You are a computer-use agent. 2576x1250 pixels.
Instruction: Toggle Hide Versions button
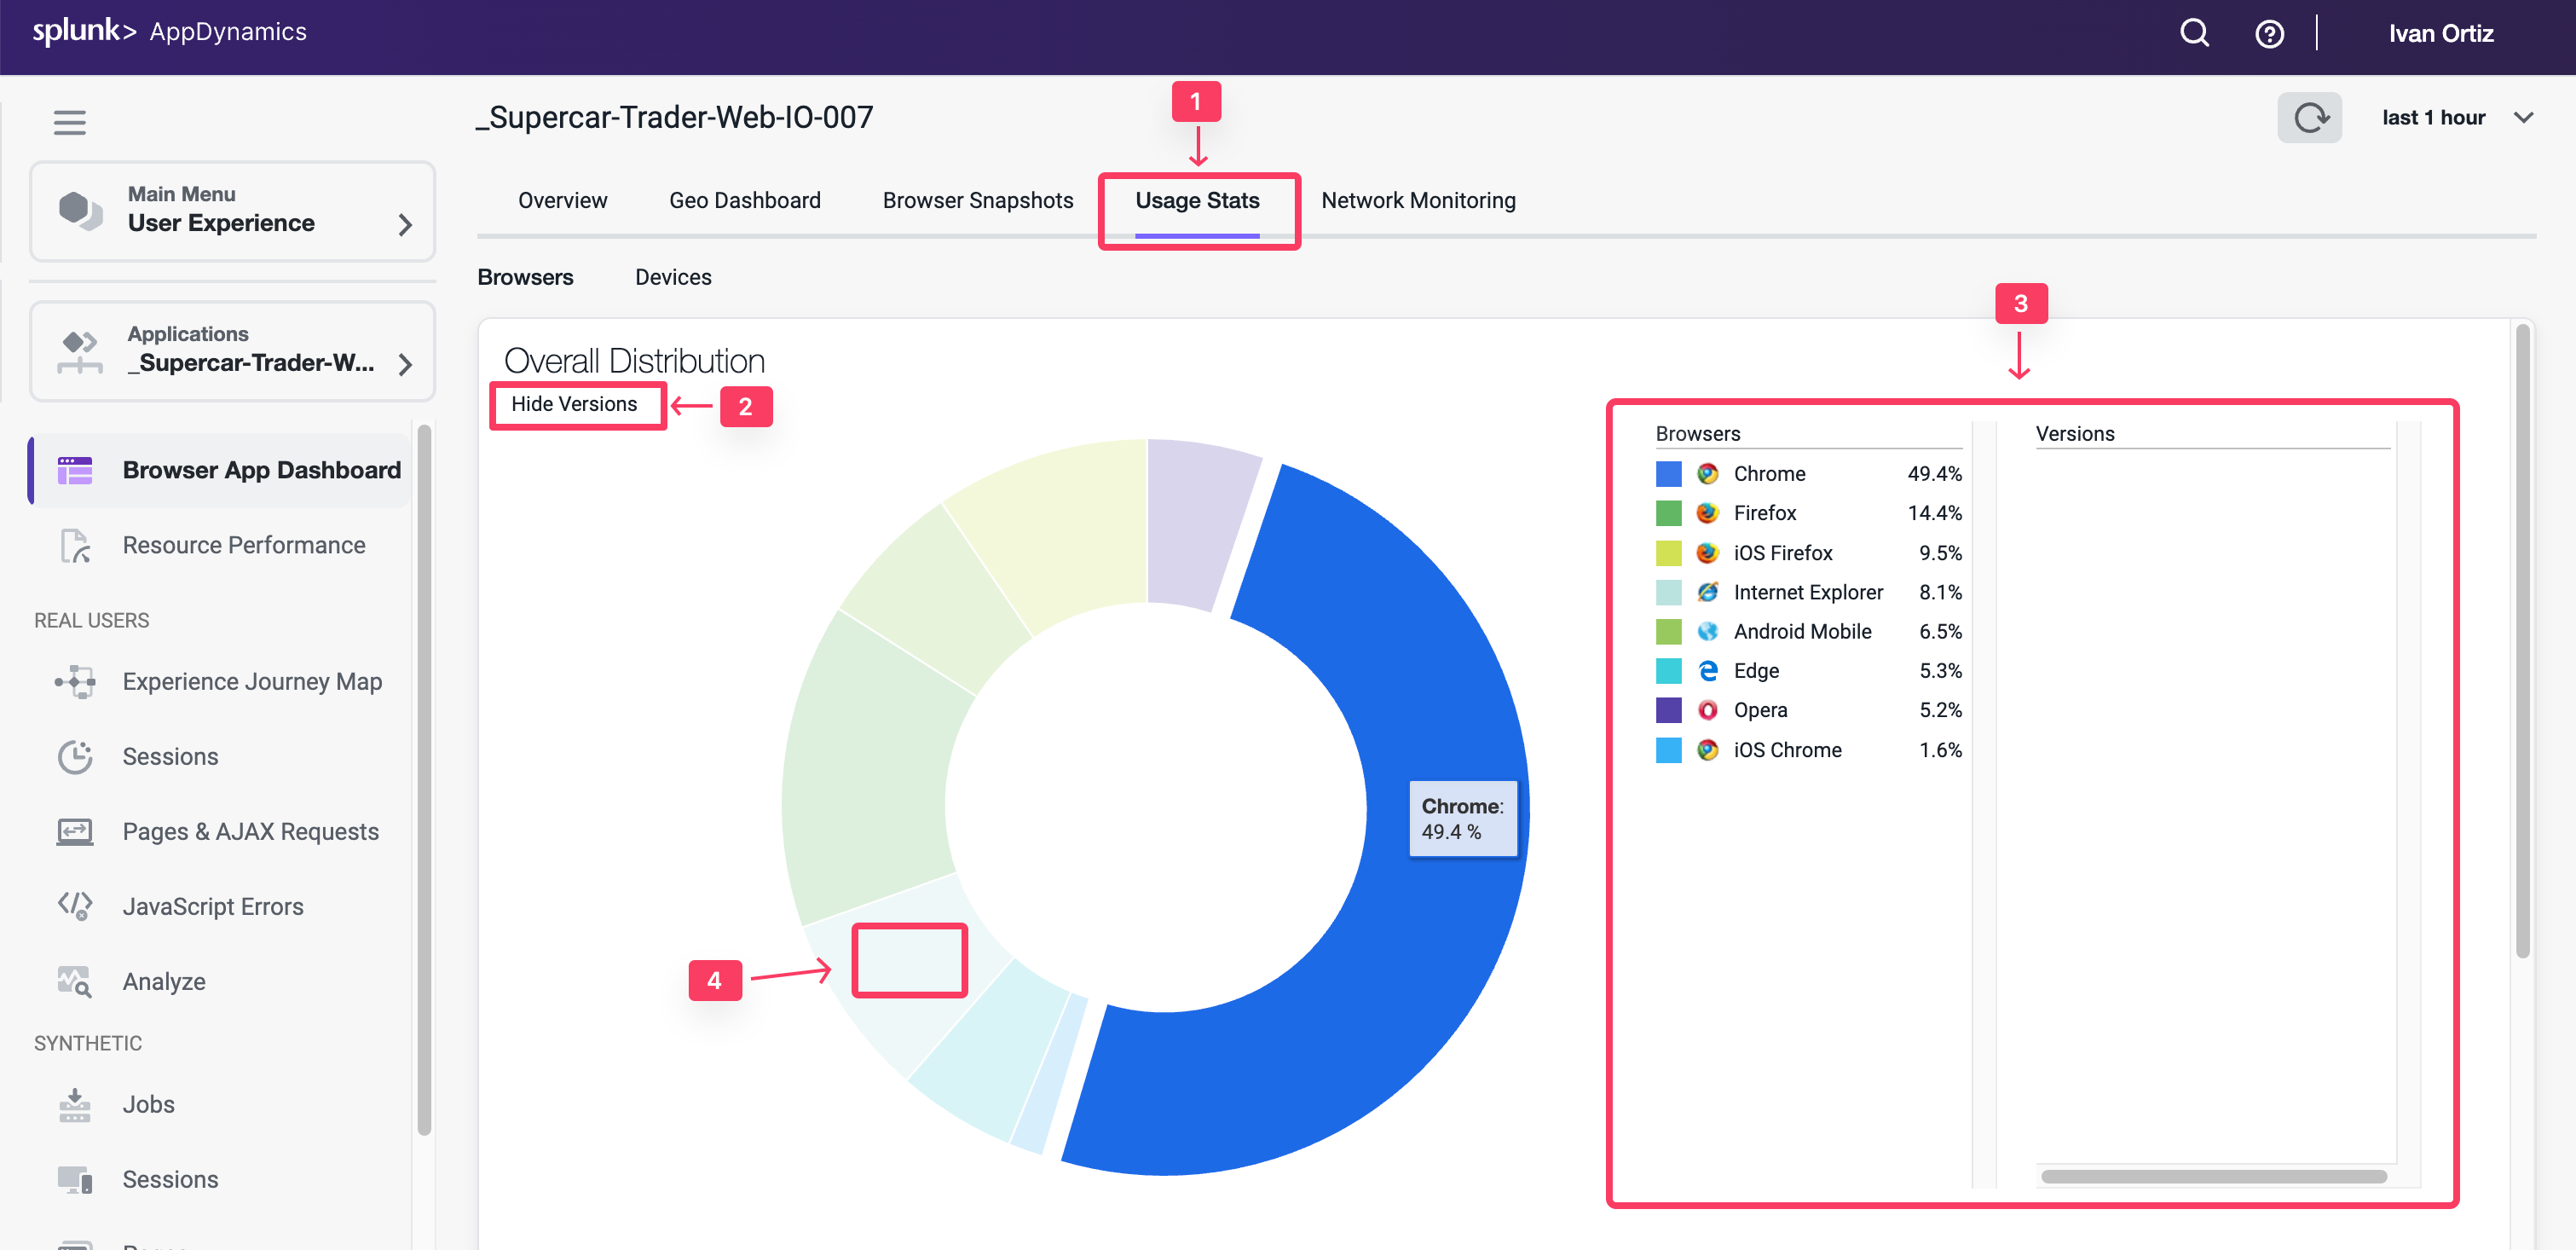[x=574, y=404]
